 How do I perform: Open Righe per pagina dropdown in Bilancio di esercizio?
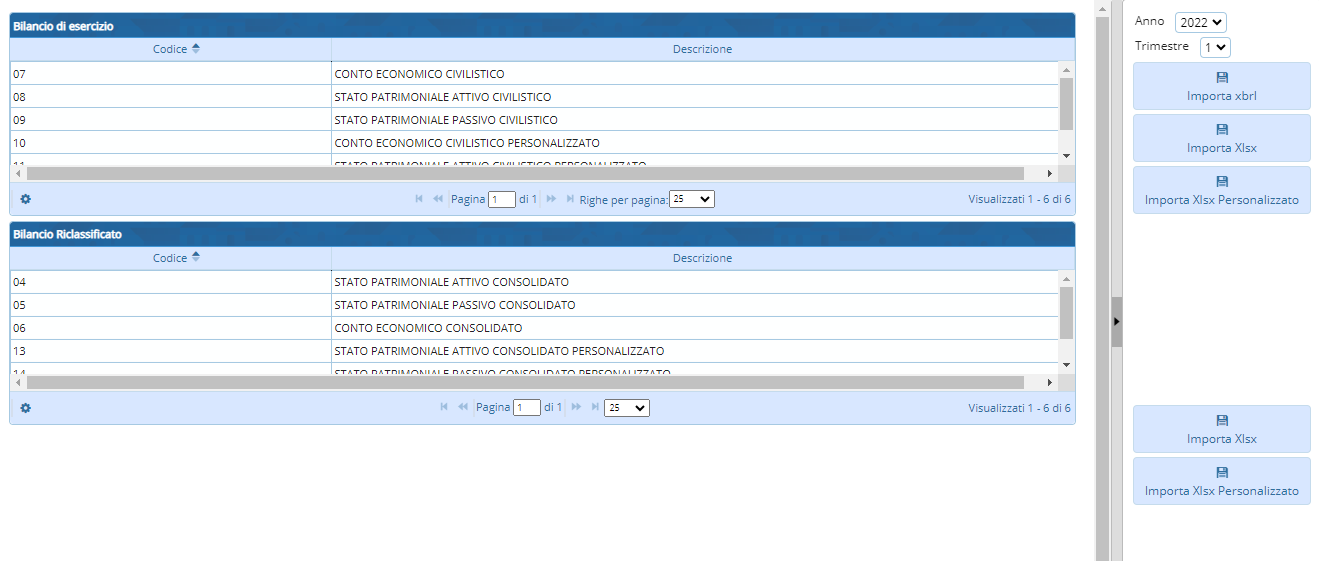point(692,199)
